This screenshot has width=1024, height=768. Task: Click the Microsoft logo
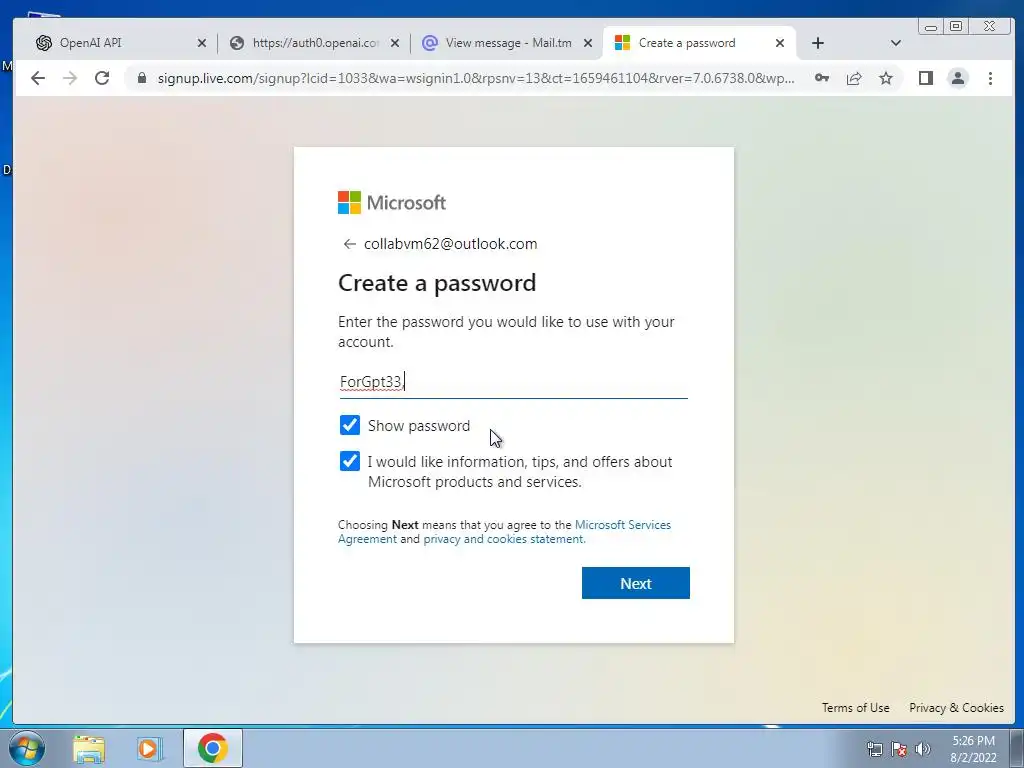(x=392, y=202)
